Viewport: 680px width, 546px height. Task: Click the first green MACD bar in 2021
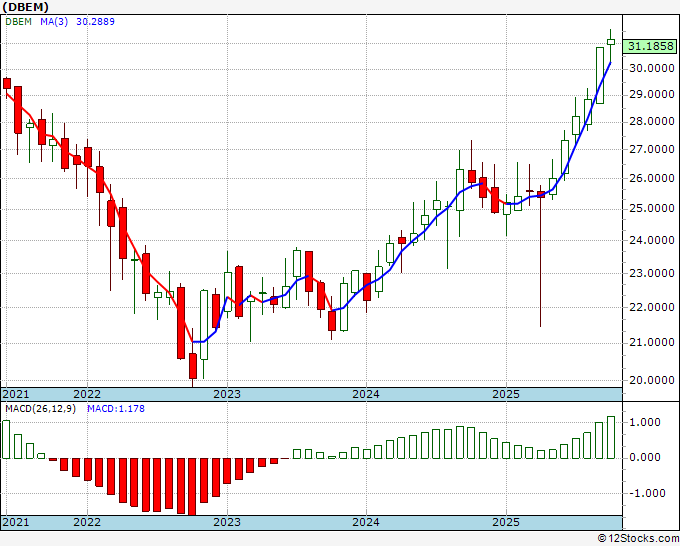6,439
